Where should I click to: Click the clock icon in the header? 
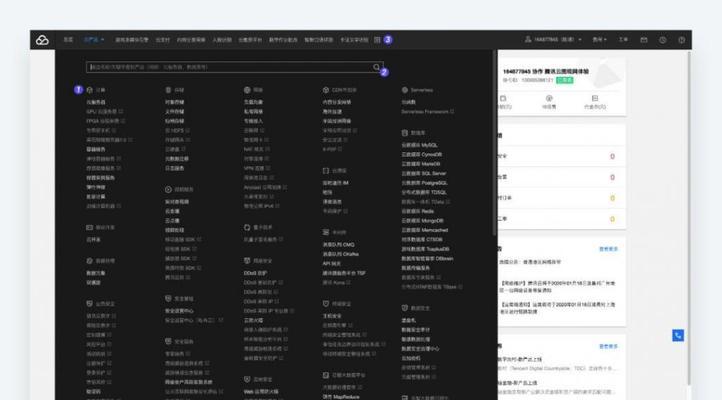(663, 40)
